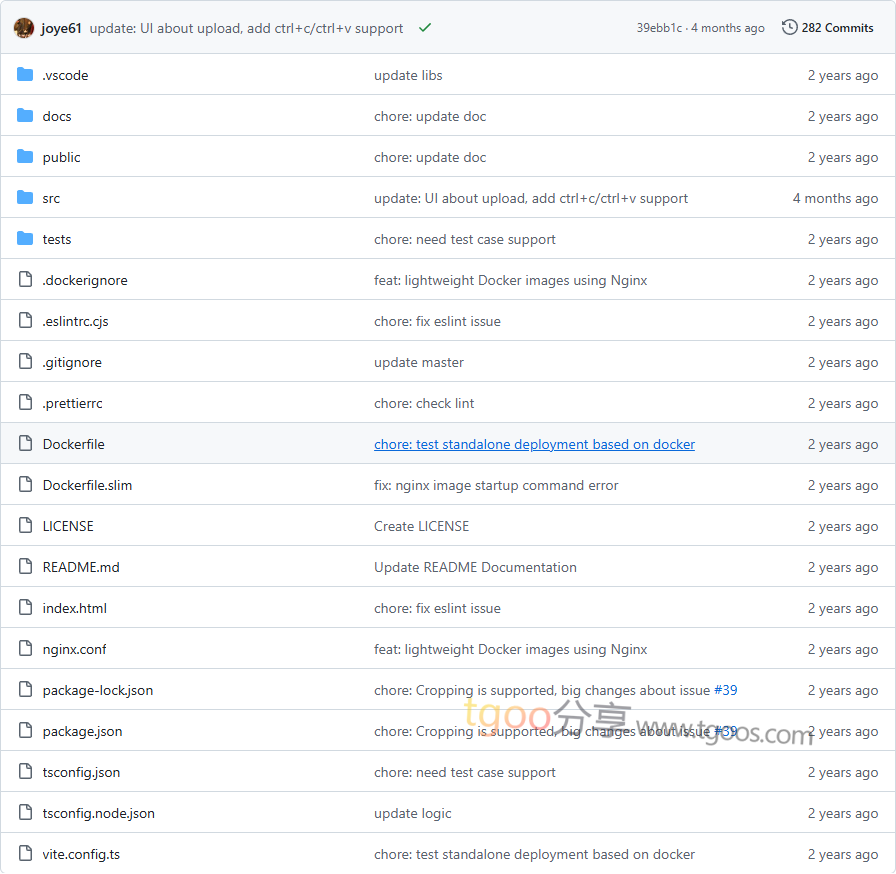Screen dimensions: 896x874
Task: Open the package.json file
Action: point(82,731)
